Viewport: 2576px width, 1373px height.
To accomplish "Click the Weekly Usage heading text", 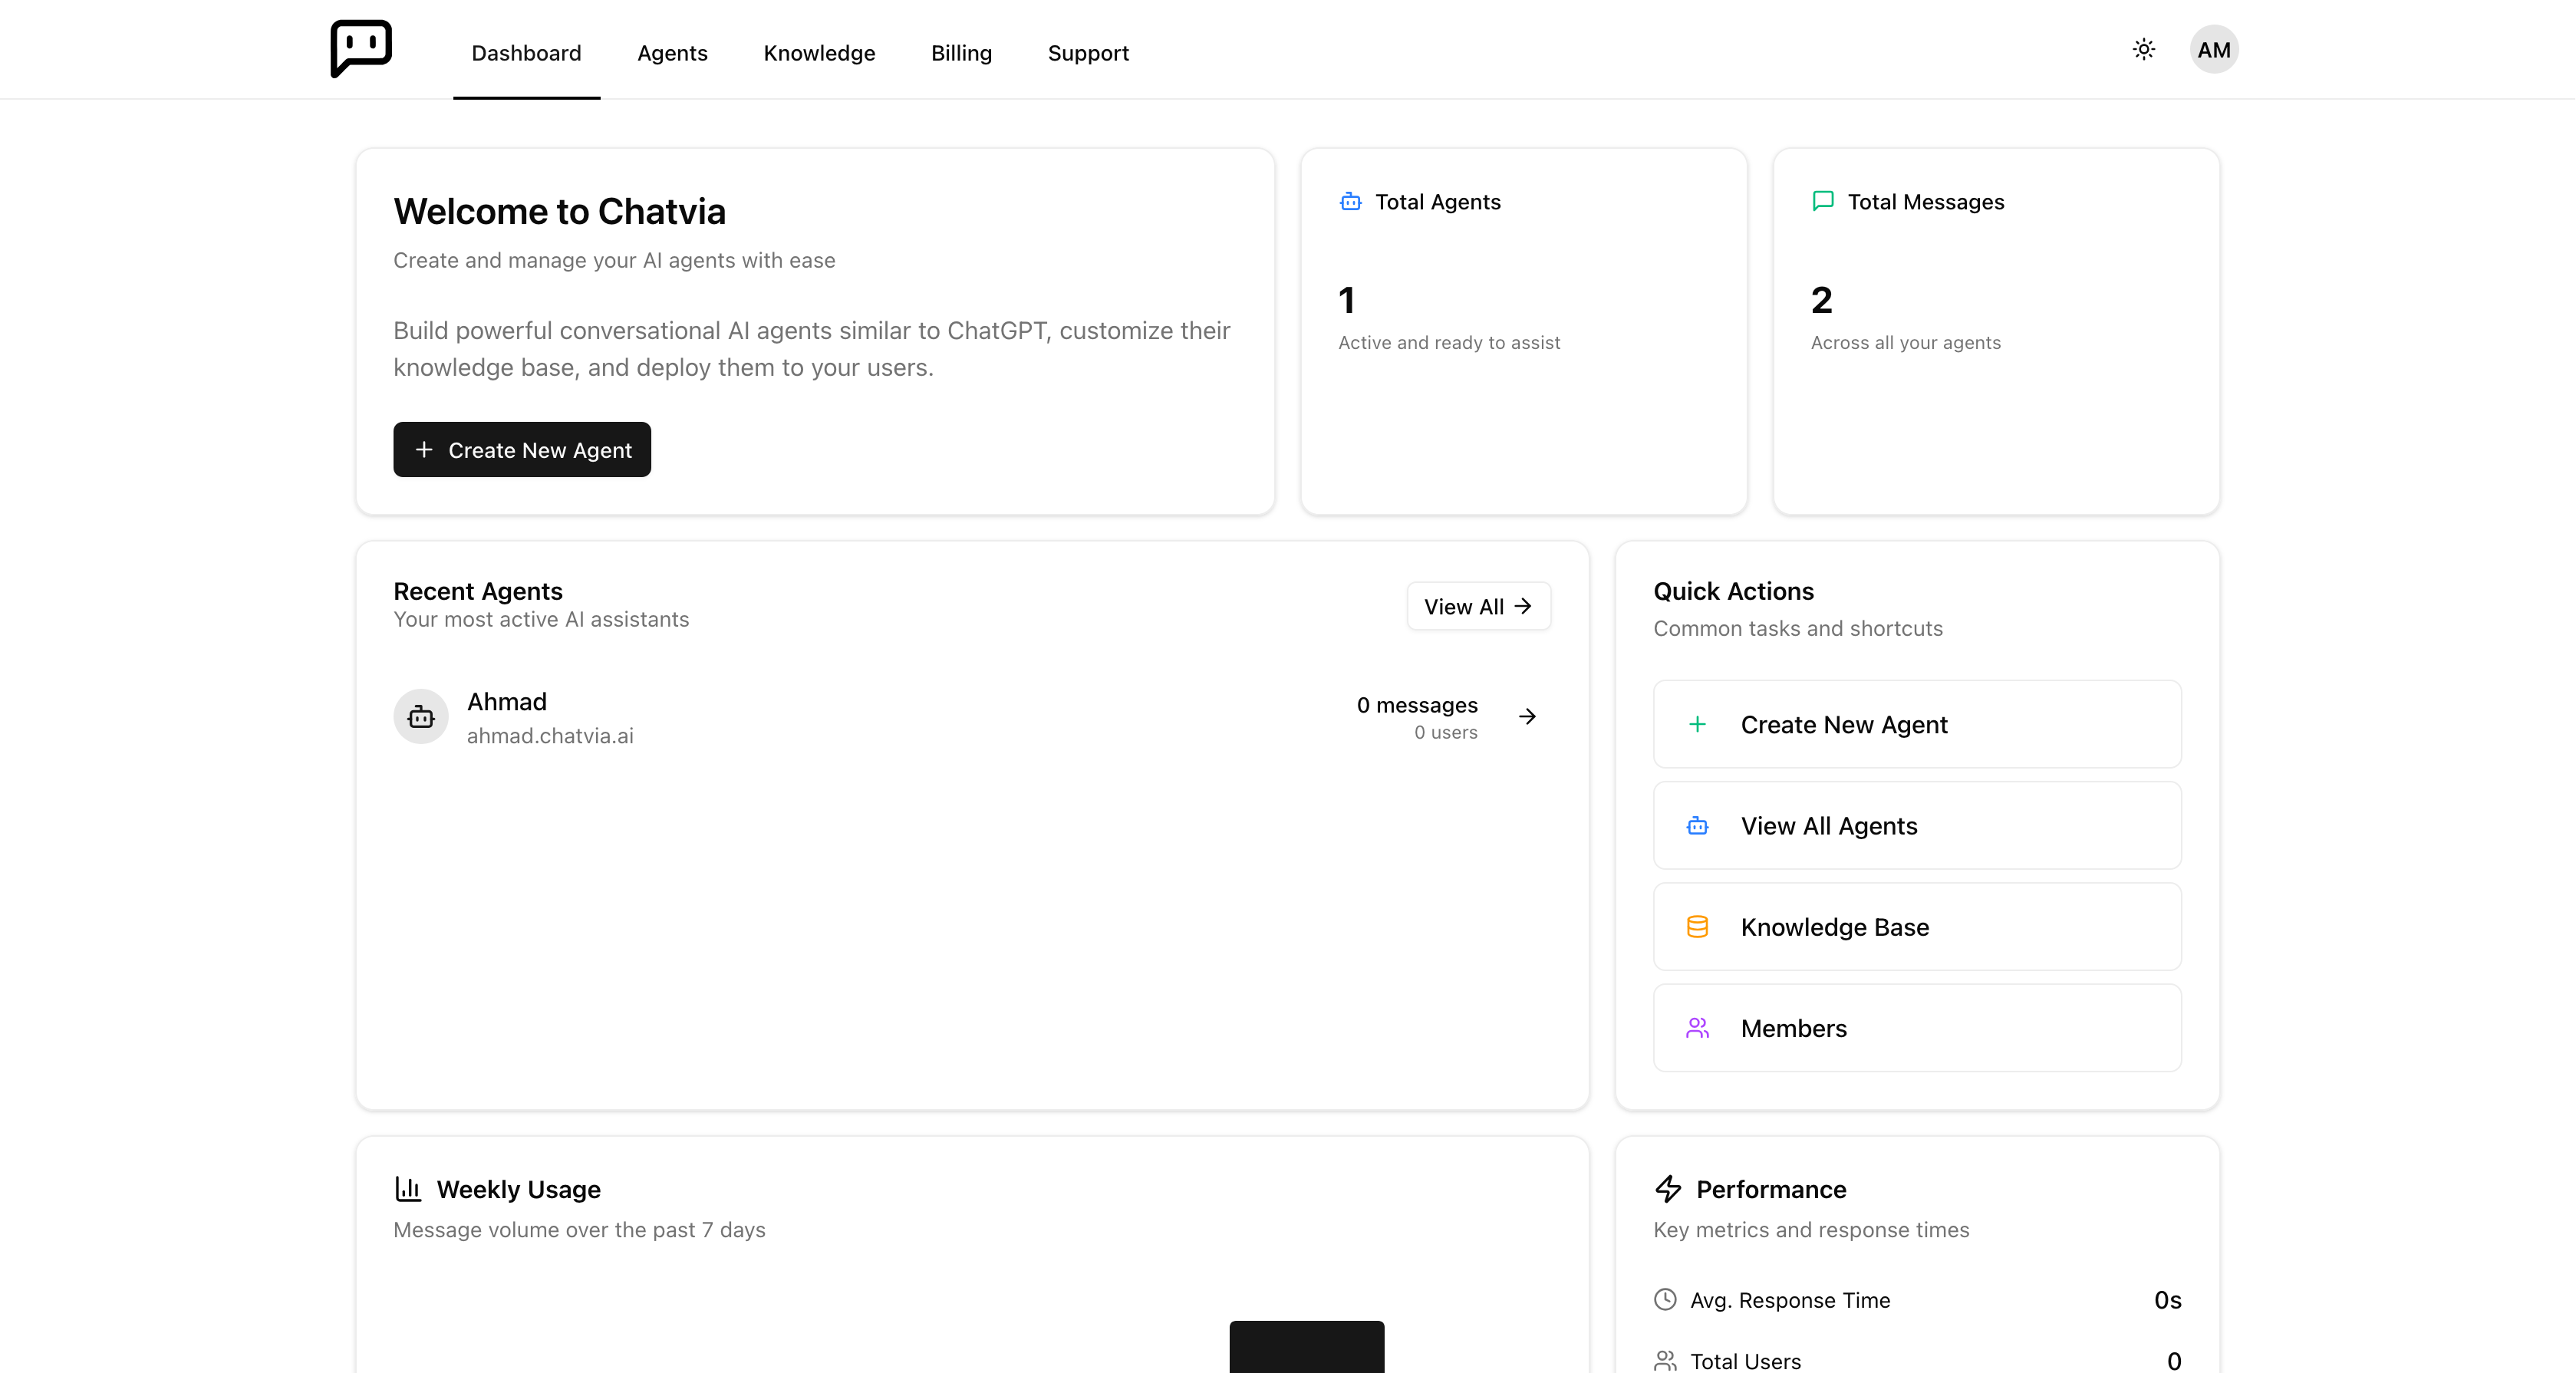I will tap(519, 1189).
